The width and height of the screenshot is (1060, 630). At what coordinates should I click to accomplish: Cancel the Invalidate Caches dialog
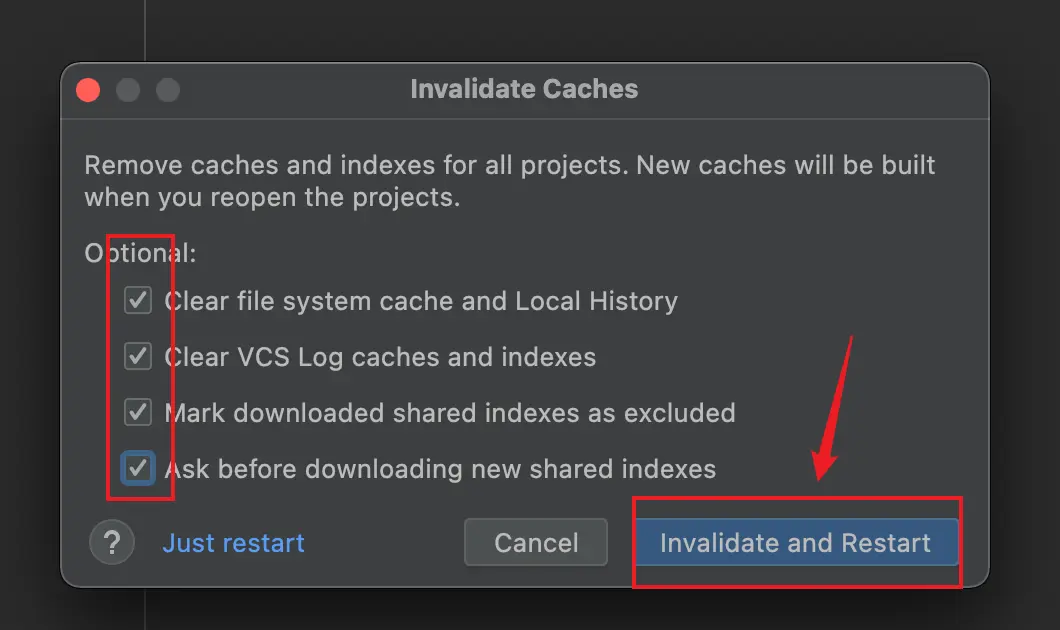pyautogui.click(x=536, y=543)
